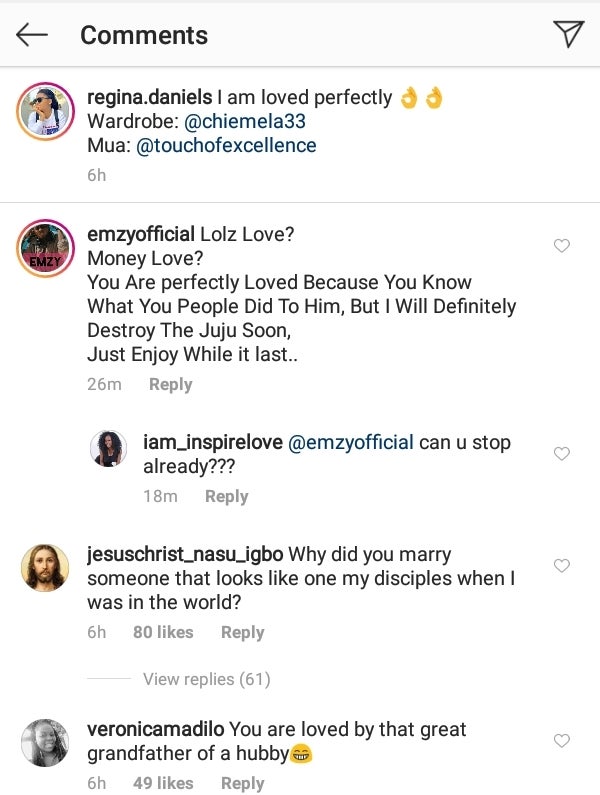Reply to jesuschrist_nasu_igbo's comment
The image size is (600, 795).
point(242,632)
